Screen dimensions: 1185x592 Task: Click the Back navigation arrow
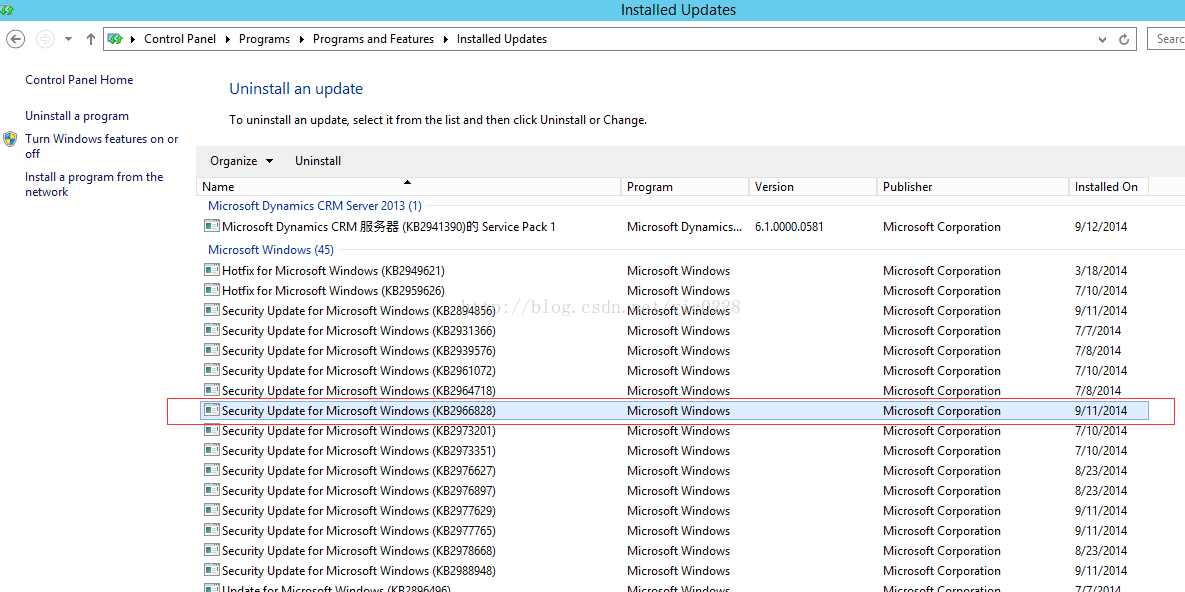[16, 39]
